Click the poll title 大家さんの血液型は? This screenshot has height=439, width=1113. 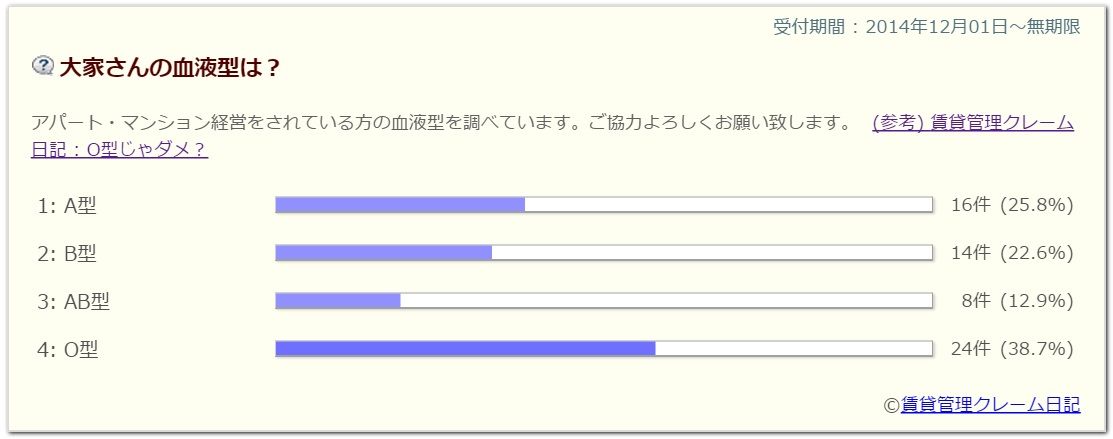click(169, 67)
